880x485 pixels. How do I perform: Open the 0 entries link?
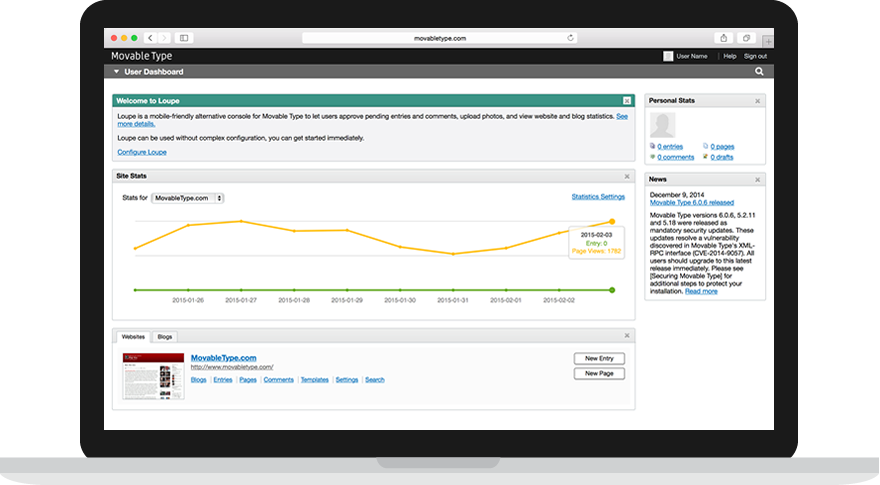point(670,147)
